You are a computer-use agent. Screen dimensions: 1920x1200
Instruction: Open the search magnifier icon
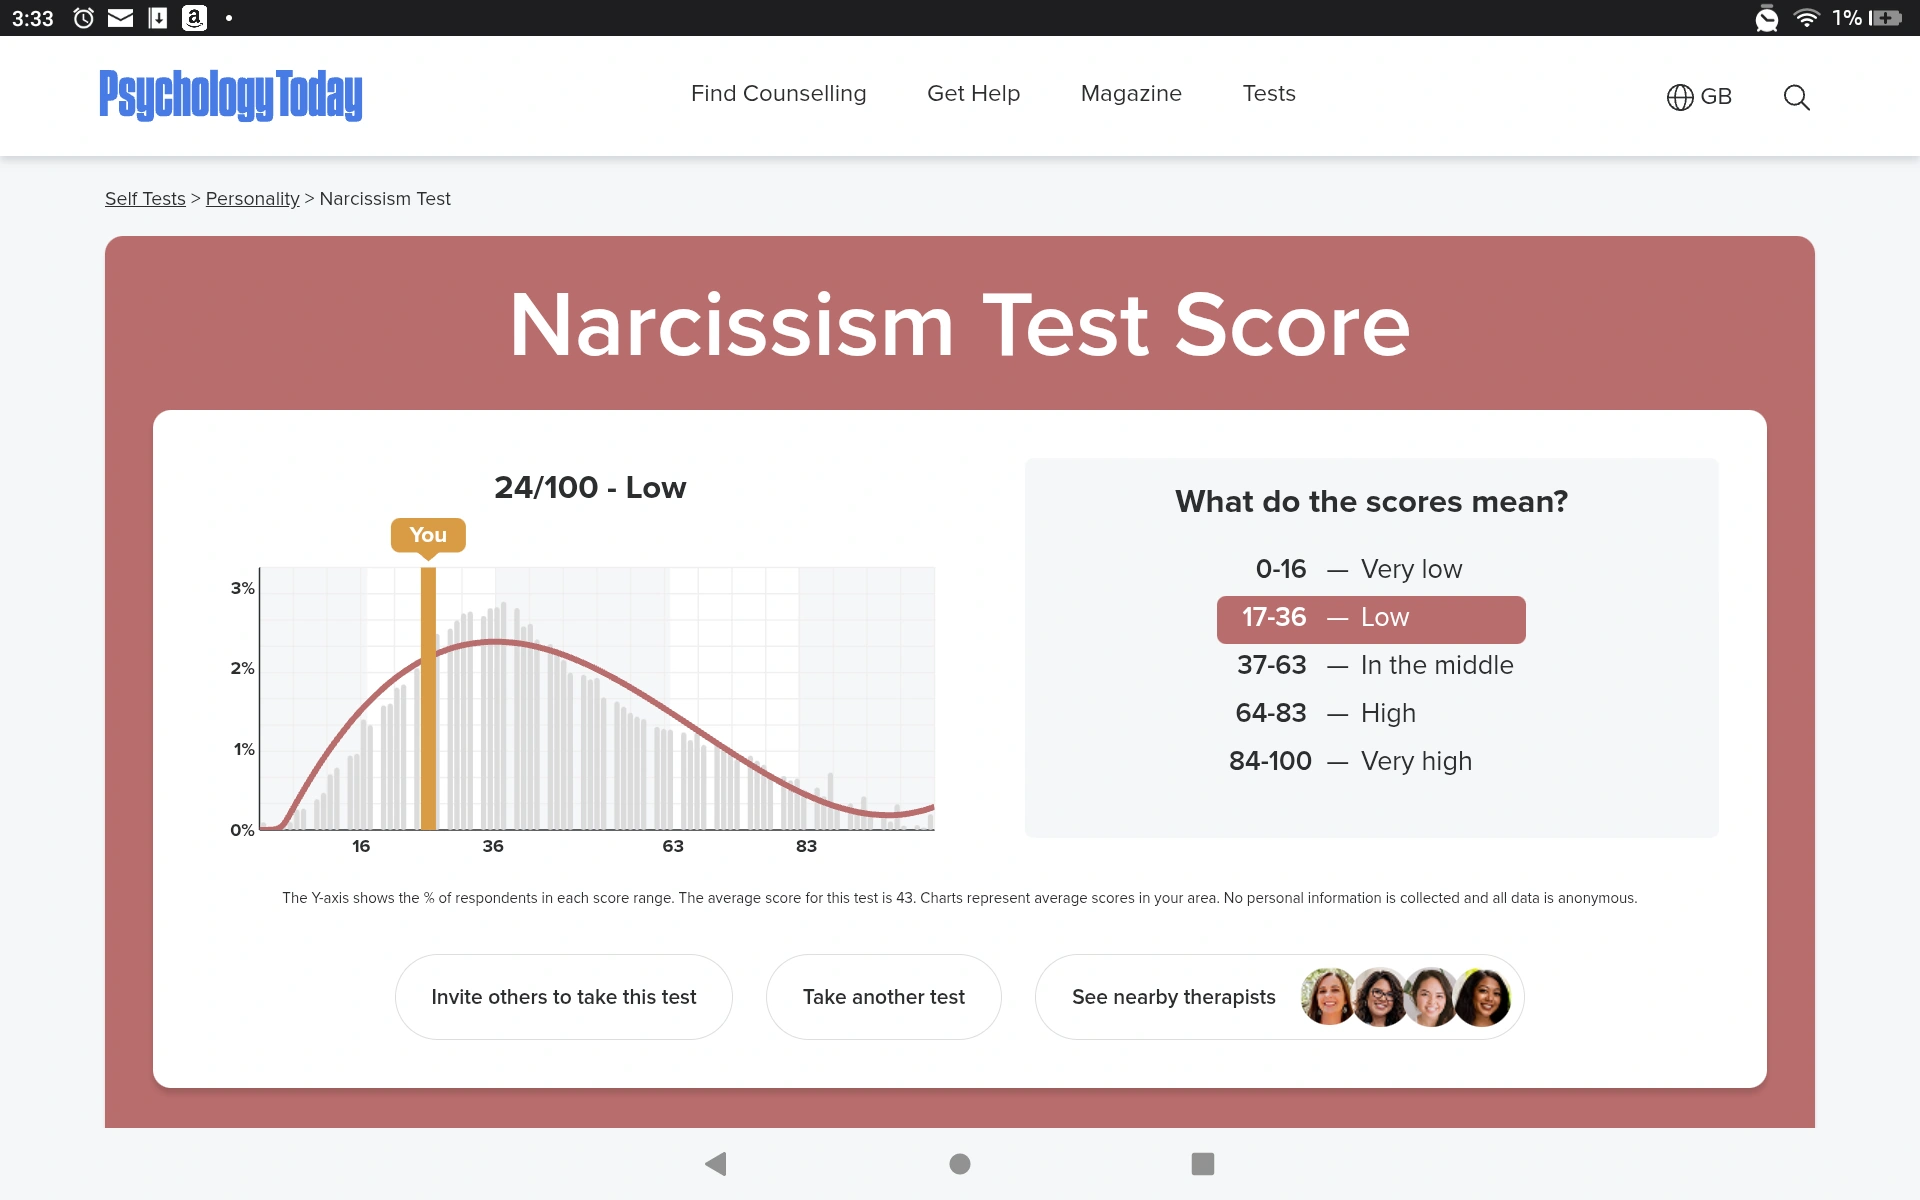pos(1796,97)
